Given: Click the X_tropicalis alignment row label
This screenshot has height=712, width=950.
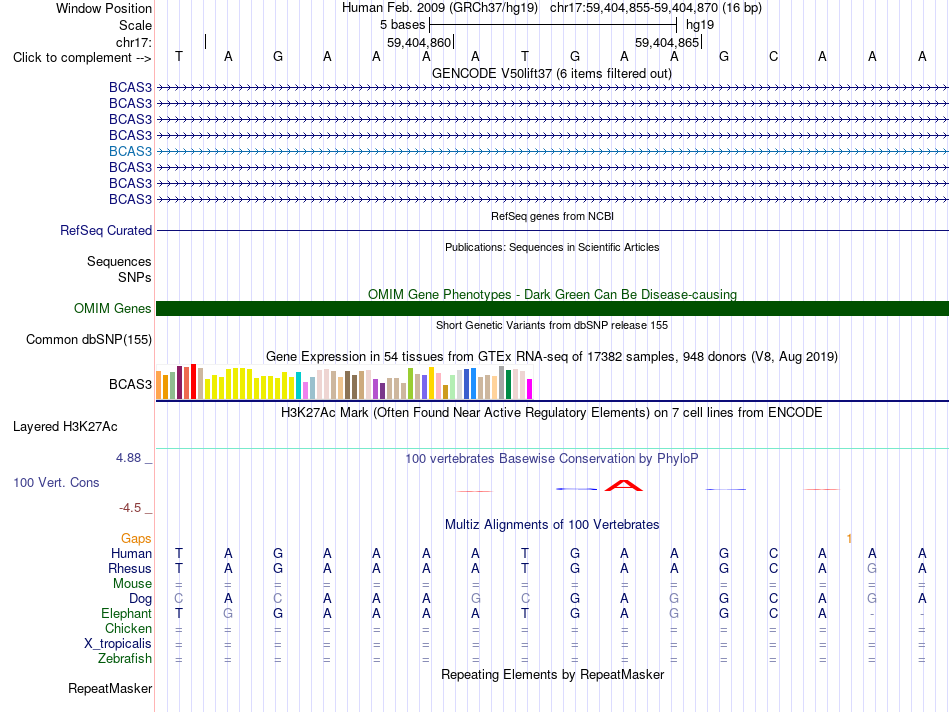Looking at the screenshot, I should (118, 644).
